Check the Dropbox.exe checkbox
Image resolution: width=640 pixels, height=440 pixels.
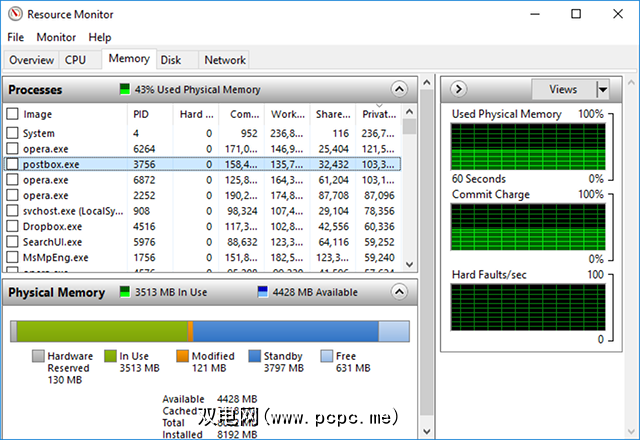click(x=13, y=226)
